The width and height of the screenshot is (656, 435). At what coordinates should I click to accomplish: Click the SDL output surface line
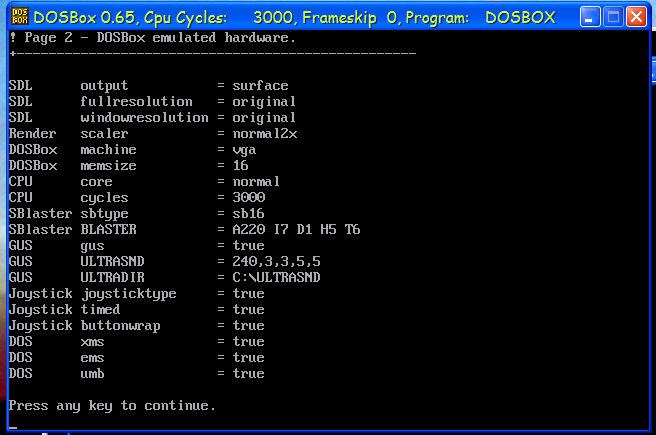[x=148, y=86]
